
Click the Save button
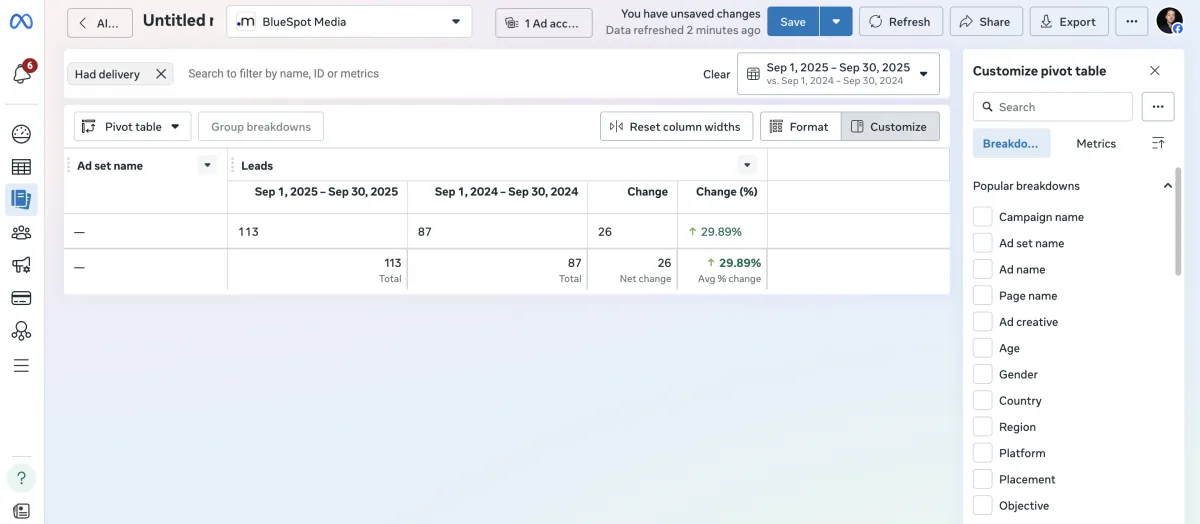coord(793,21)
